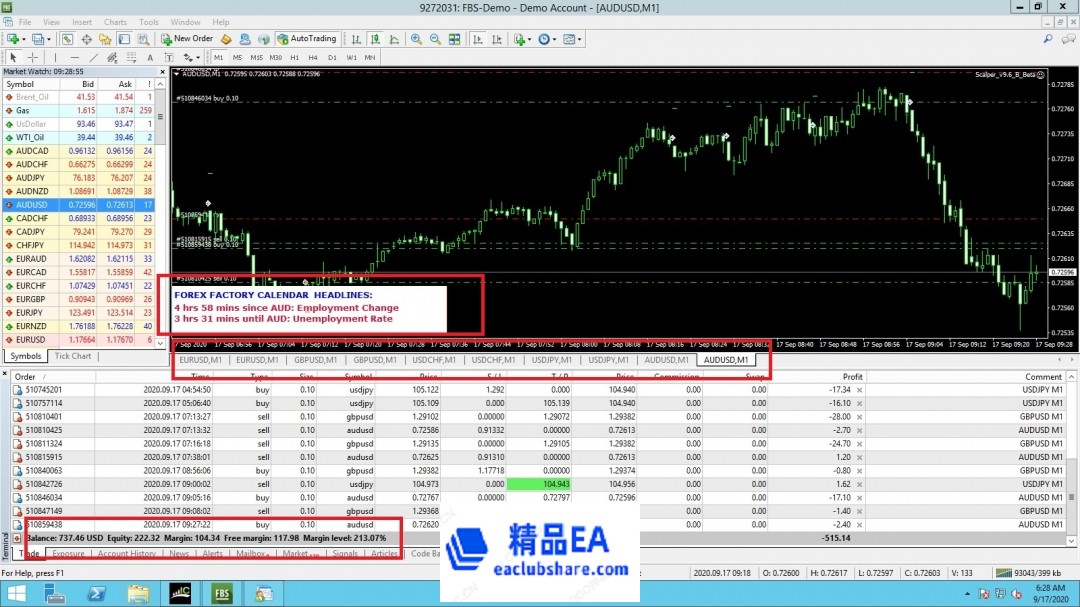Zoom out the chart

click(435, 39)
